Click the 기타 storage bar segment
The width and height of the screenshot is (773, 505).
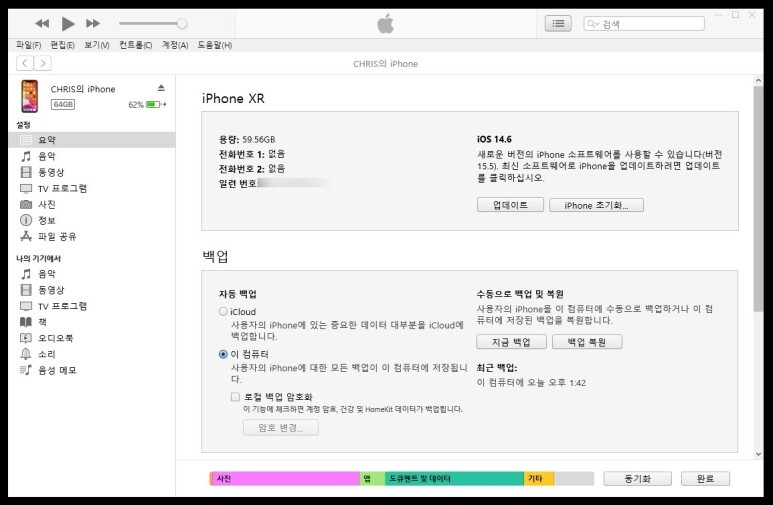click(539, 478)
